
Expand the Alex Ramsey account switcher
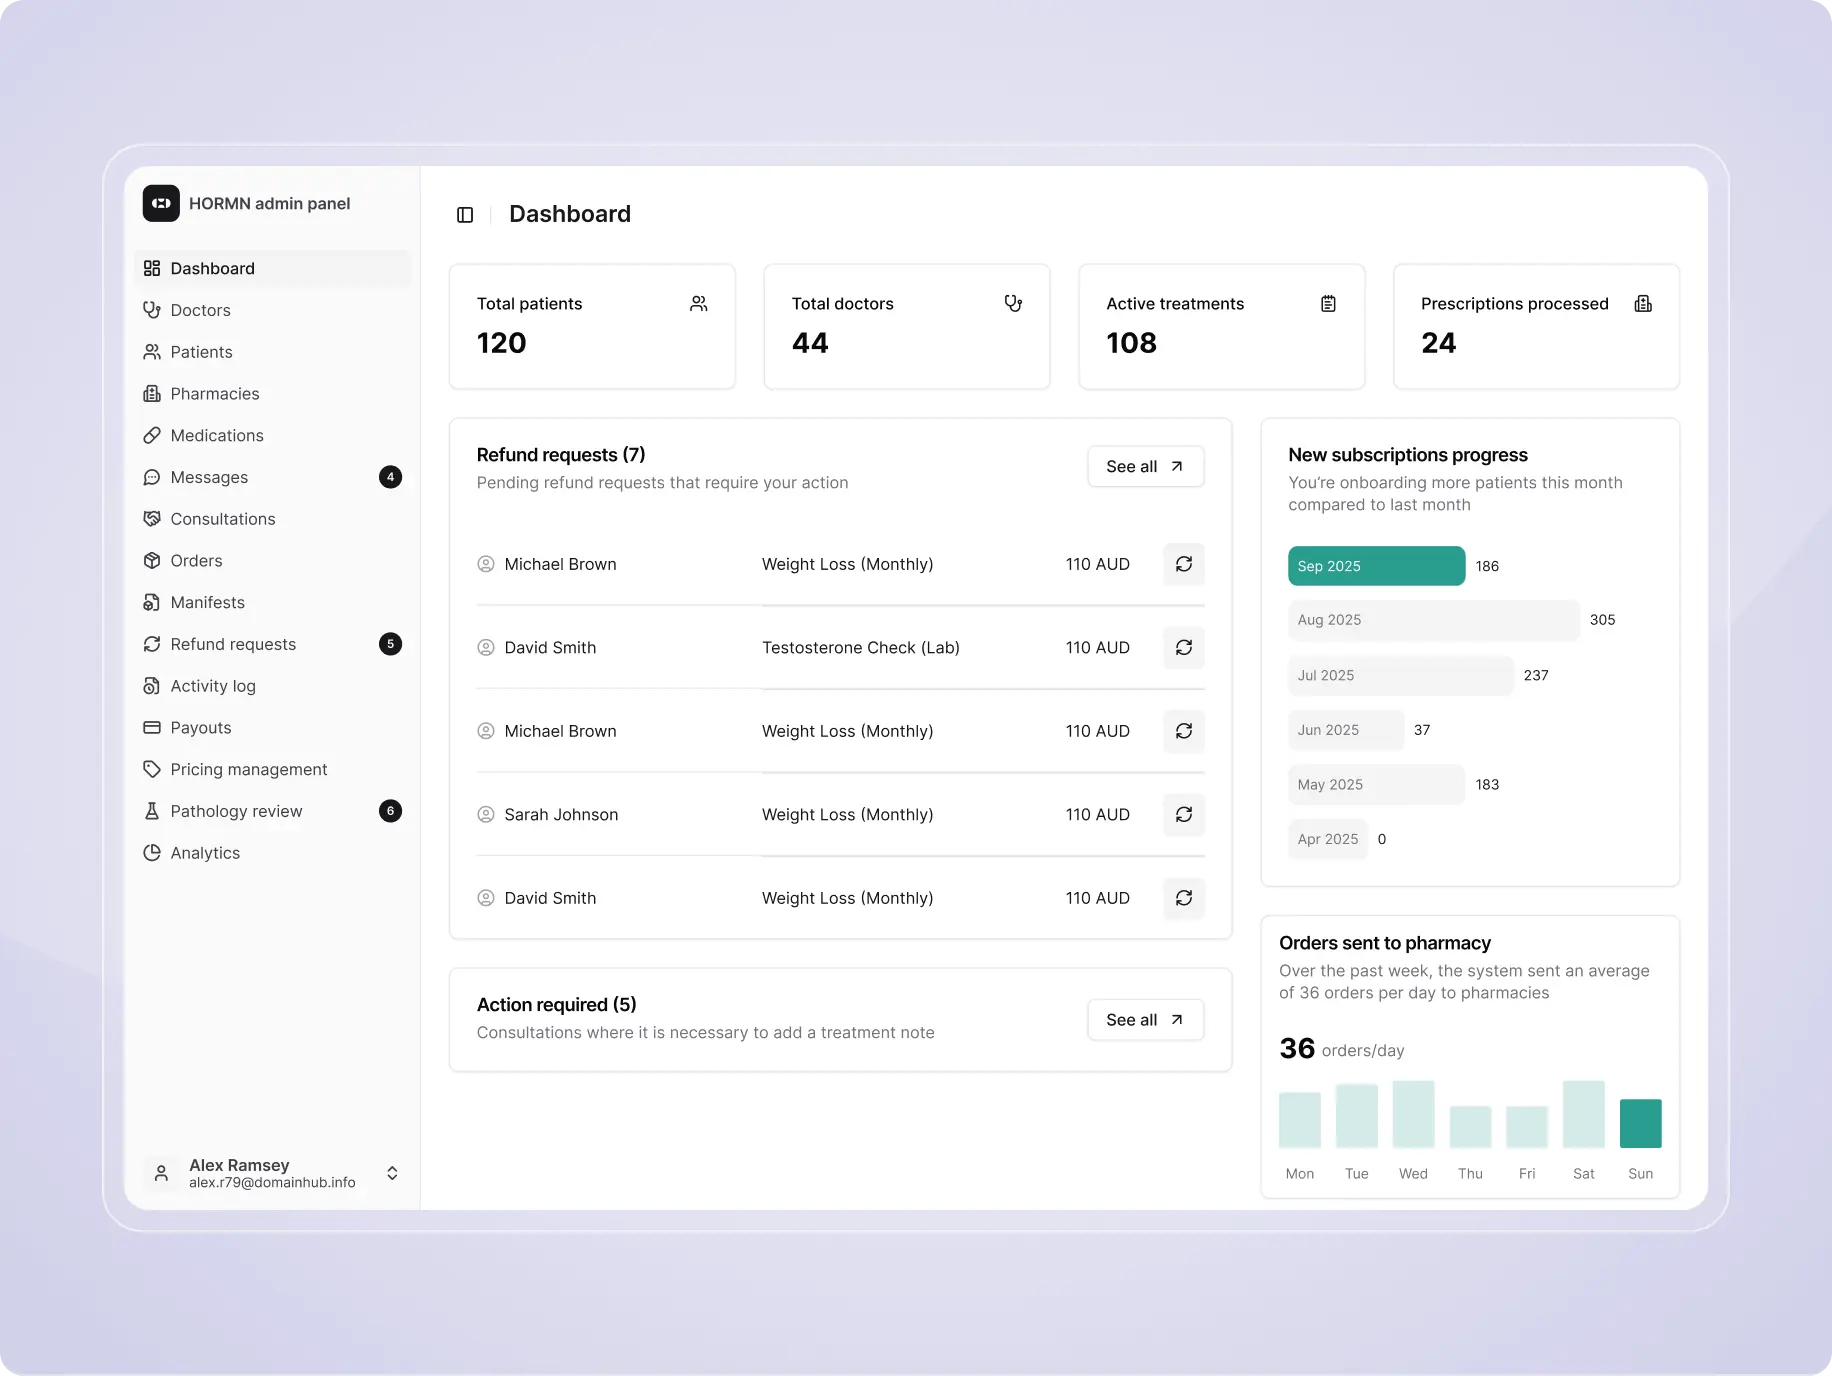pyautogui.click(x=392, y=1173)
